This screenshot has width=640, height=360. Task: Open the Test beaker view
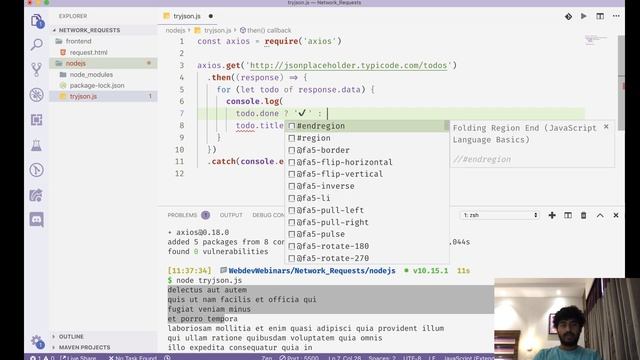coord(37,145)
